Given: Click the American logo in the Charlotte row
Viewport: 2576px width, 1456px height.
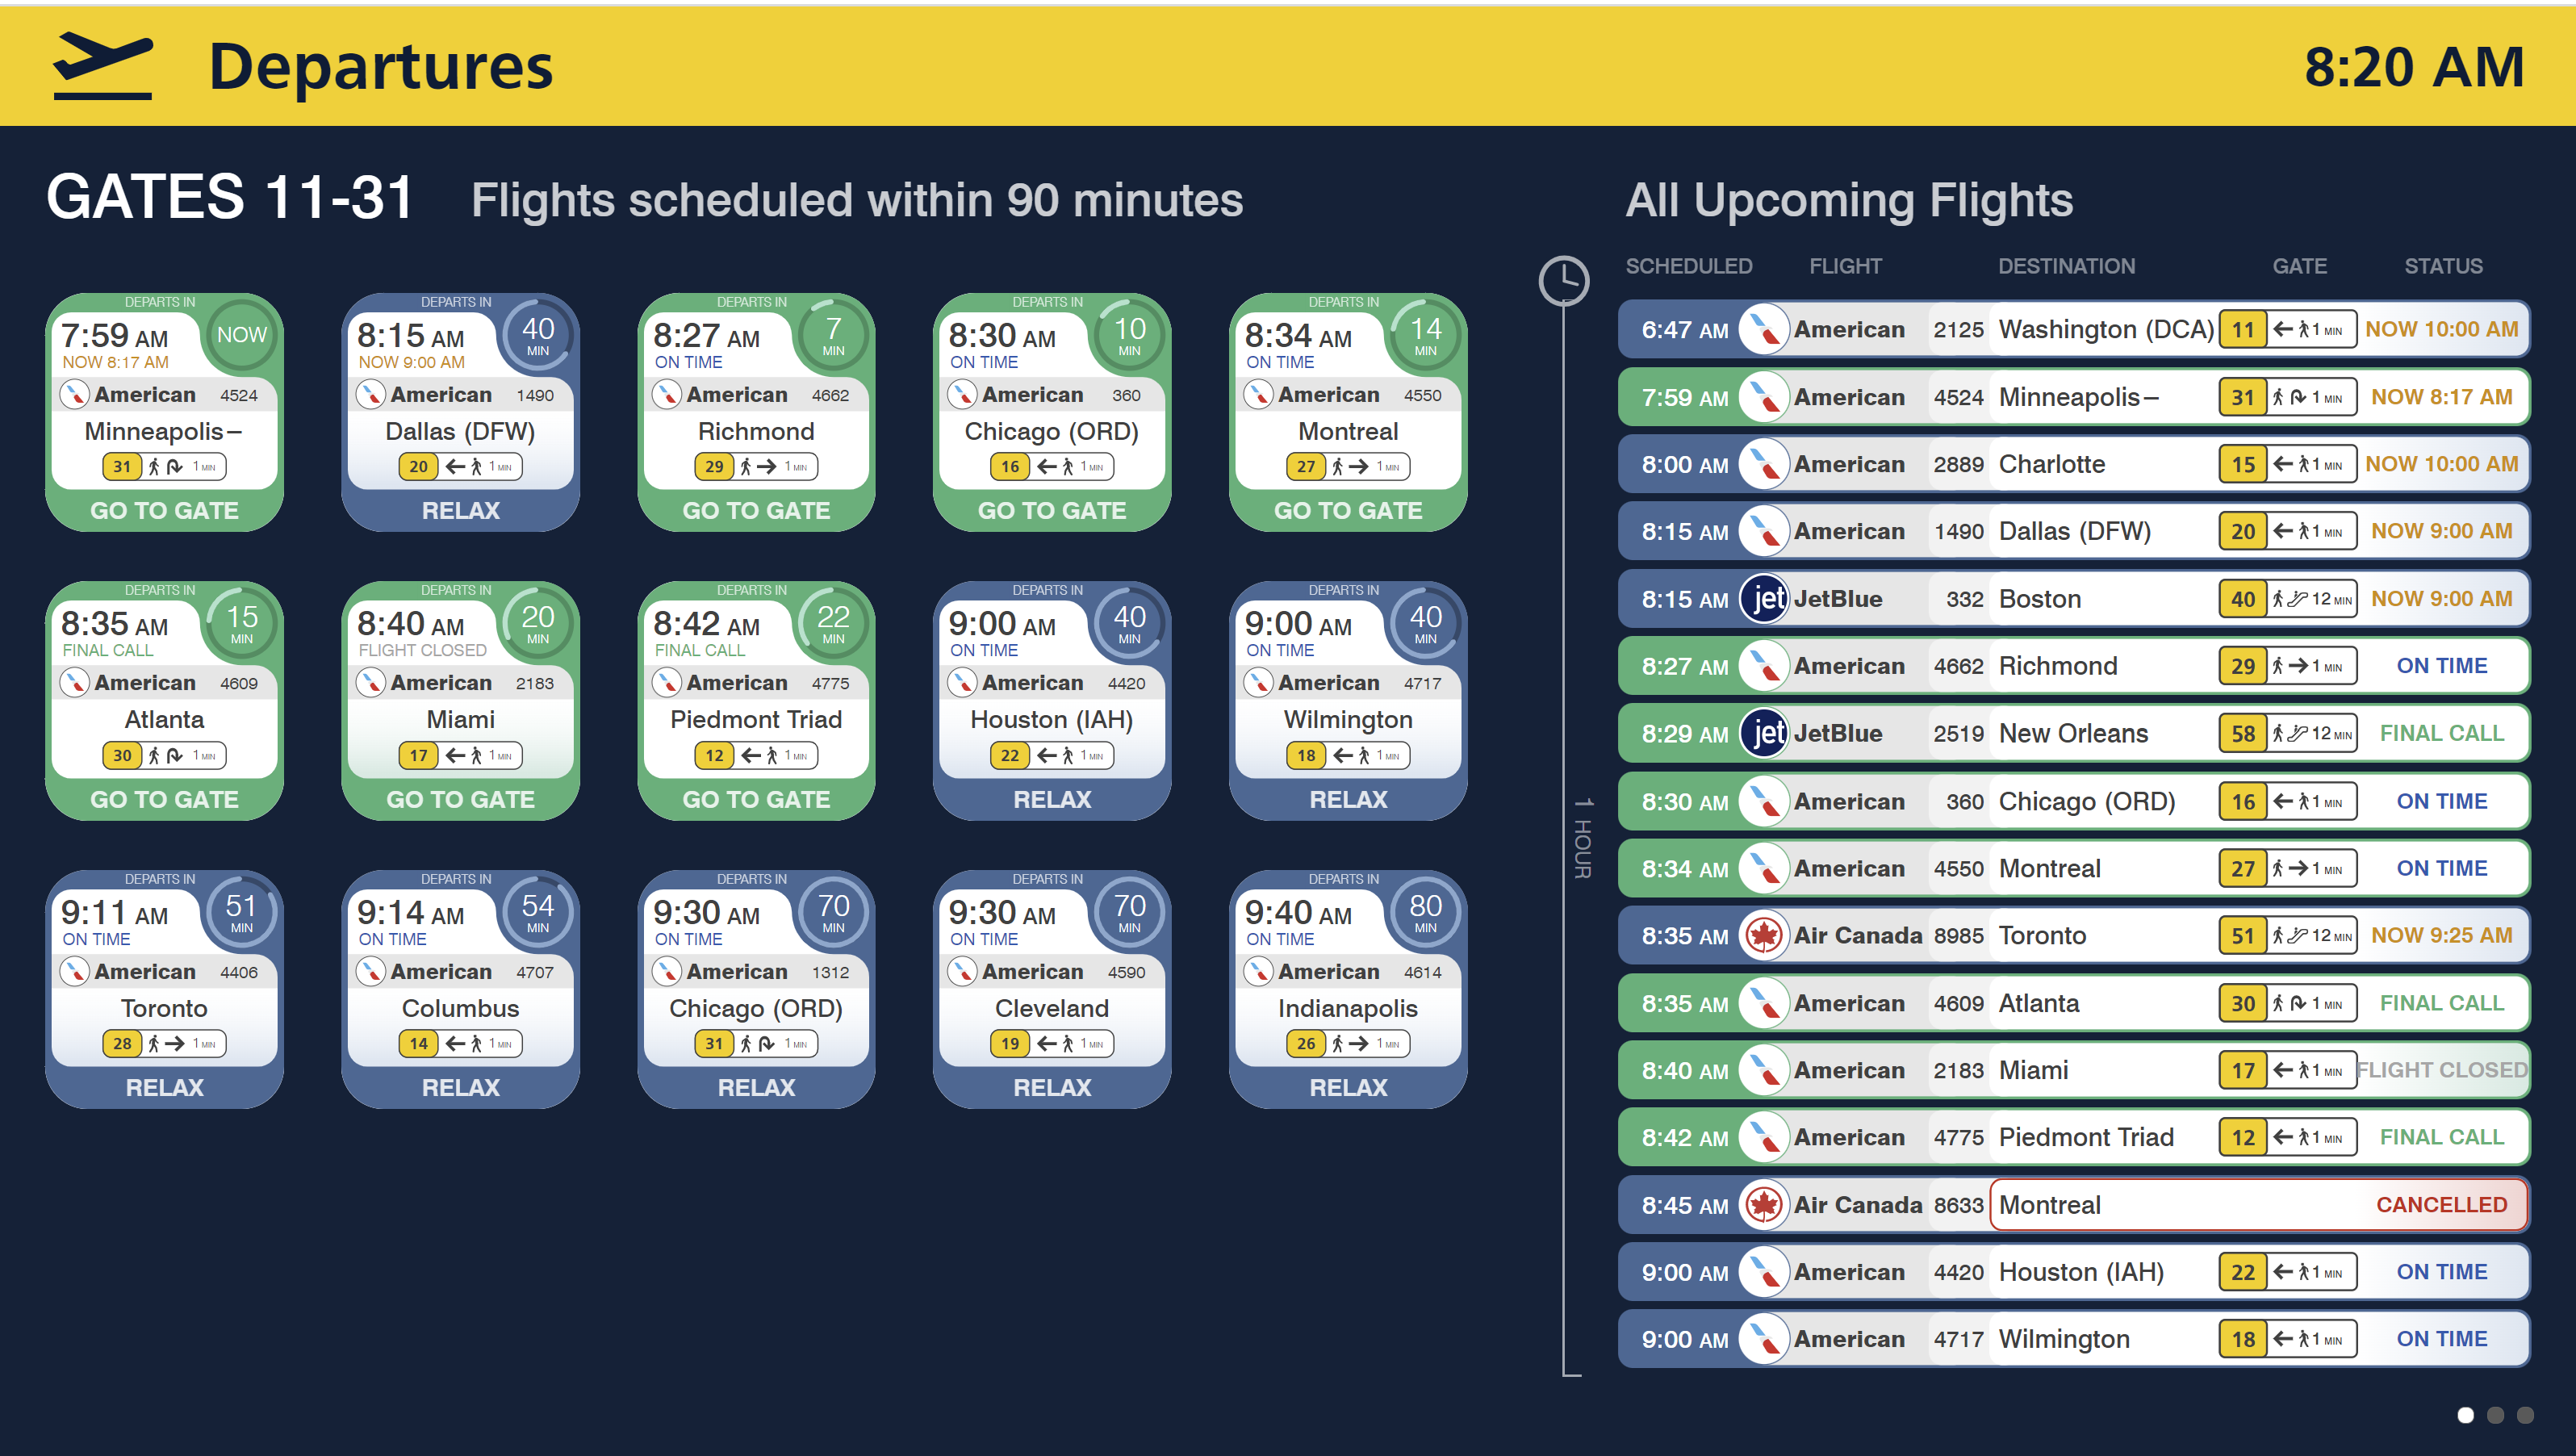Looking at the screenshot, I should click(x=1764, y=465).
